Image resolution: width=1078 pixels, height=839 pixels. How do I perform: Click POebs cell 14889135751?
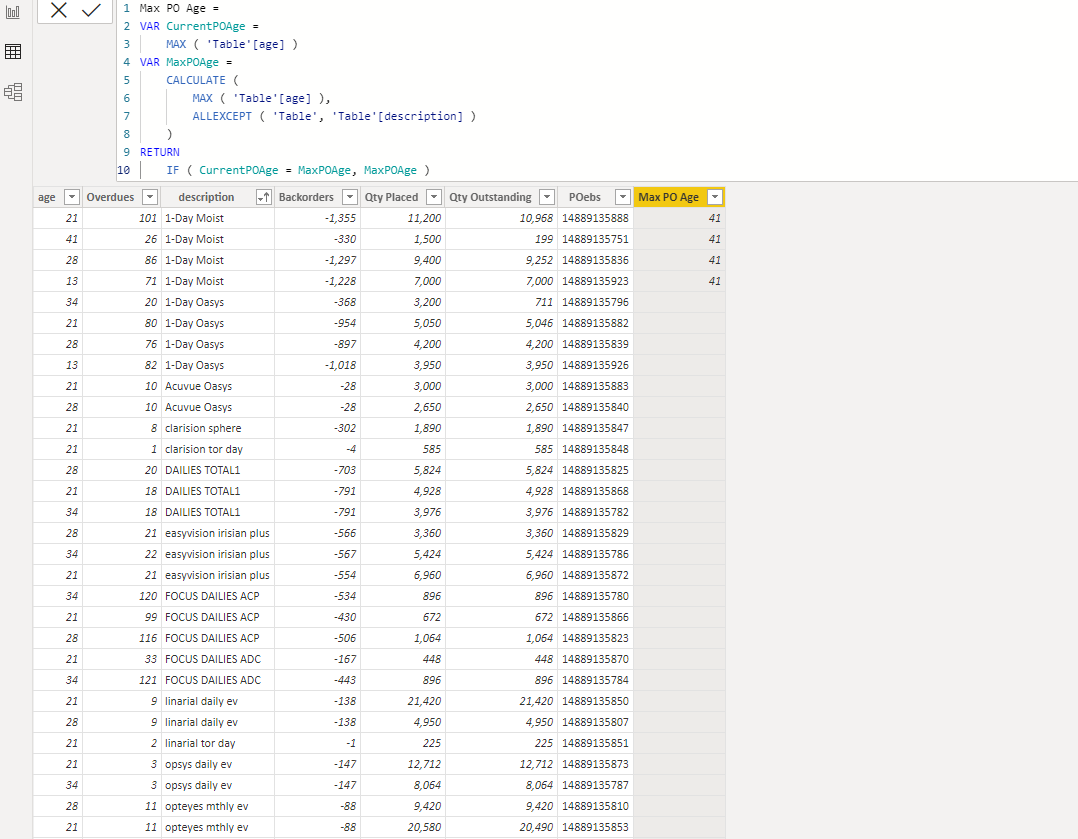click(595, 239)
